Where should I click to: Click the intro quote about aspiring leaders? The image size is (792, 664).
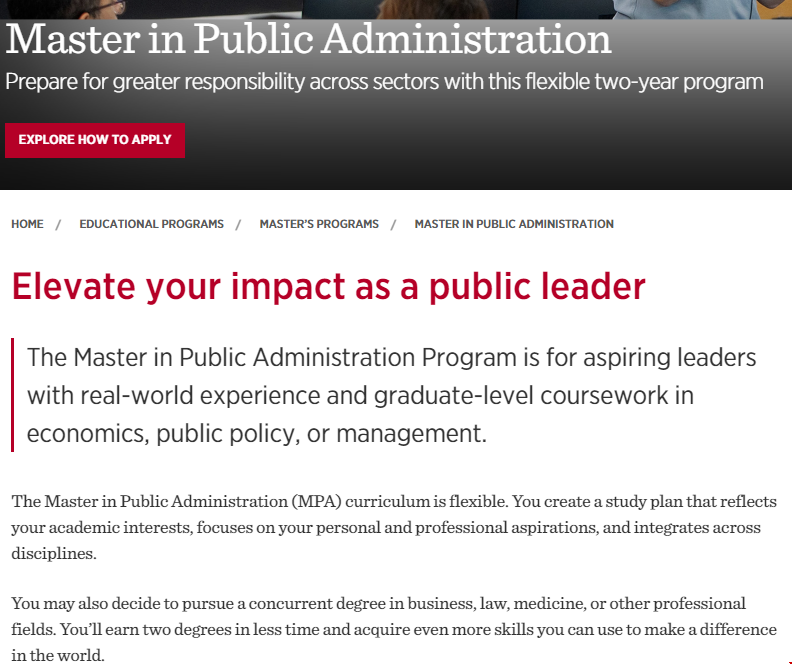[x=392, y=395]
